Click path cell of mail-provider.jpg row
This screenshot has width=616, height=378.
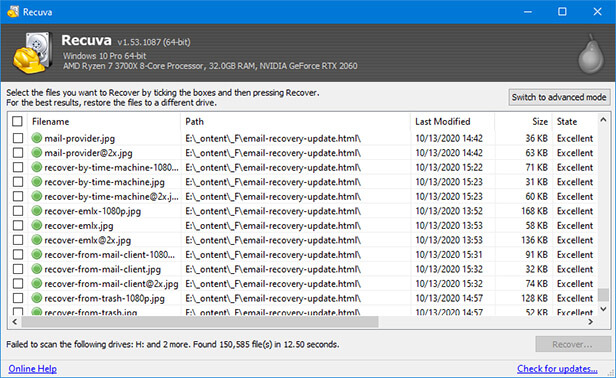[x=273, y=138]
